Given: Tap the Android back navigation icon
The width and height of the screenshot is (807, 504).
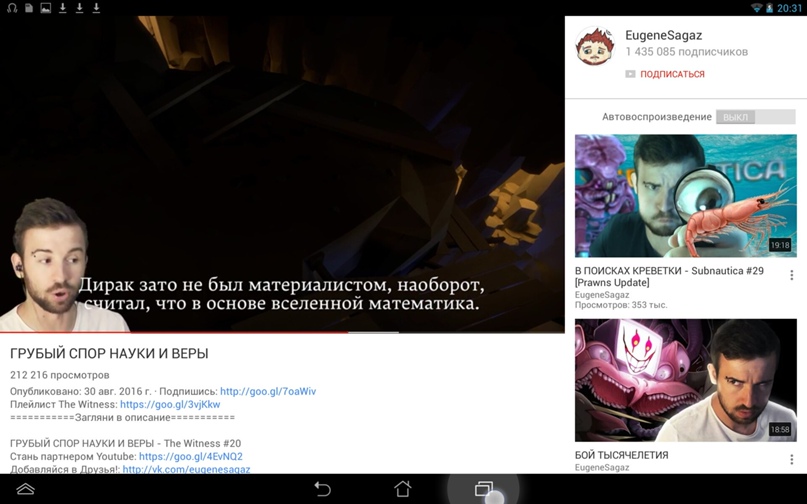Looking at the screenshot, I should 322,489.
